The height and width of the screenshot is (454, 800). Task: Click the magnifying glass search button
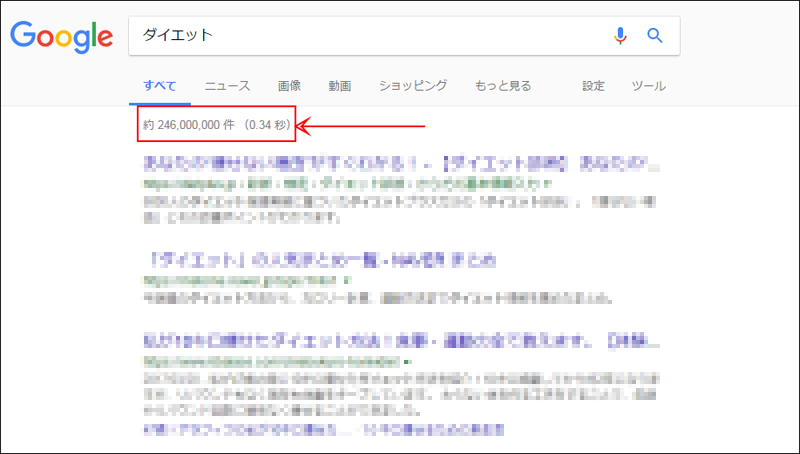(655, 36)
